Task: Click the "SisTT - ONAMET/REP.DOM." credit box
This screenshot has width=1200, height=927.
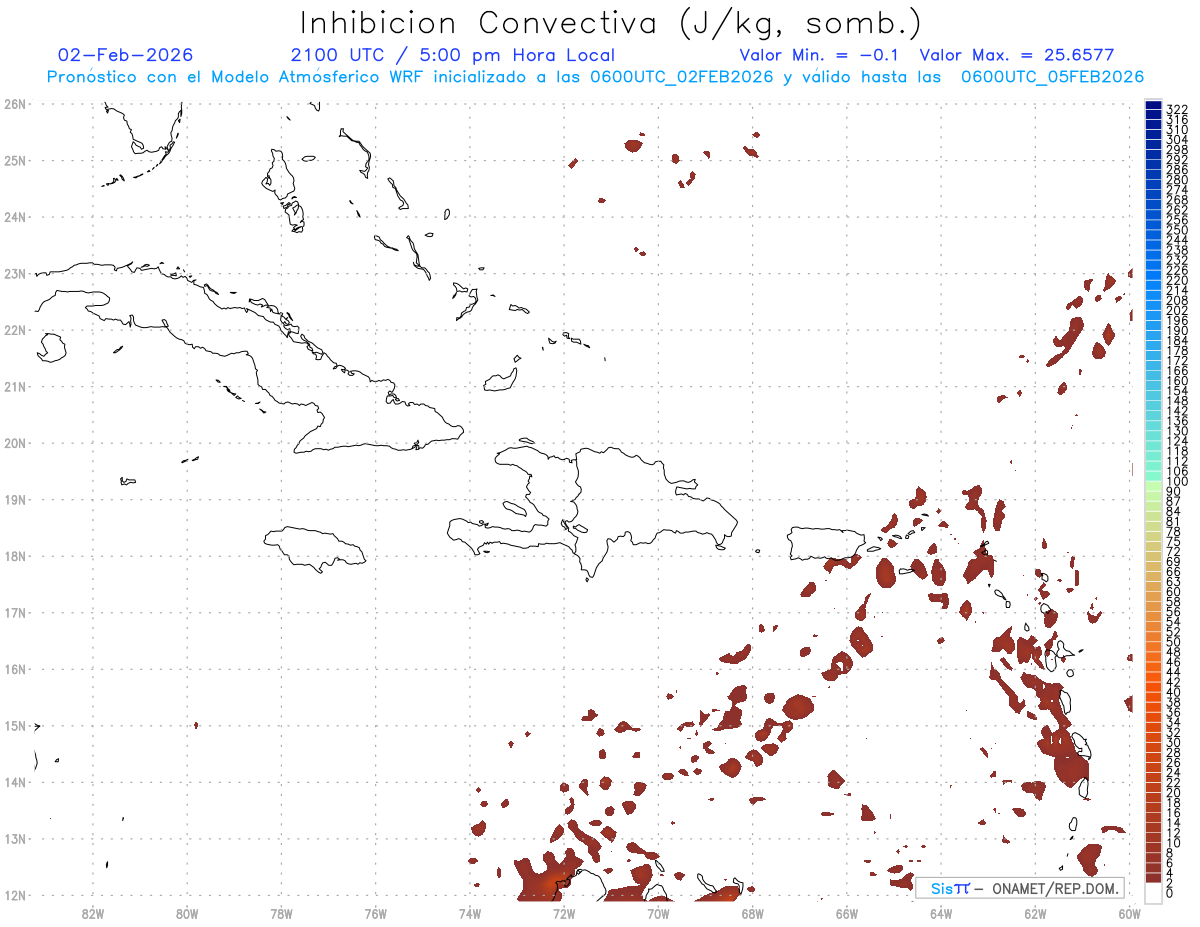Action: [x=1019, y=888]
